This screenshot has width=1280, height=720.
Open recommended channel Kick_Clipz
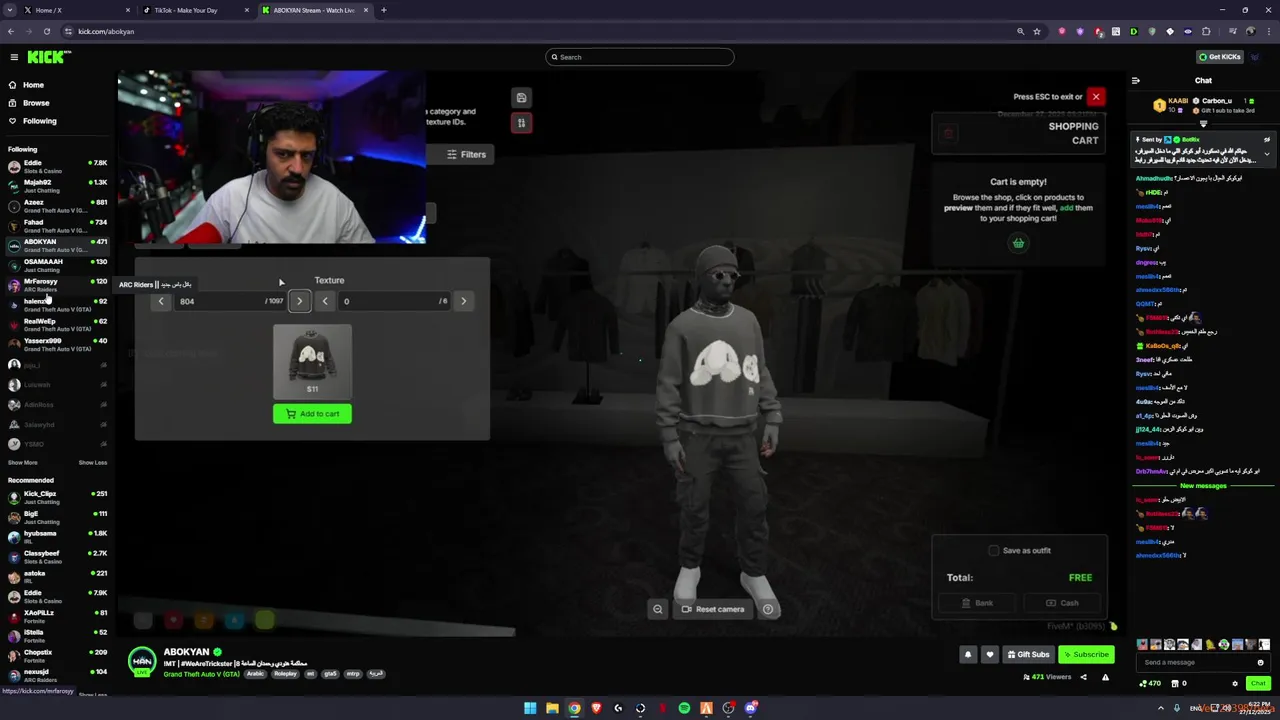tap(57, 497)
